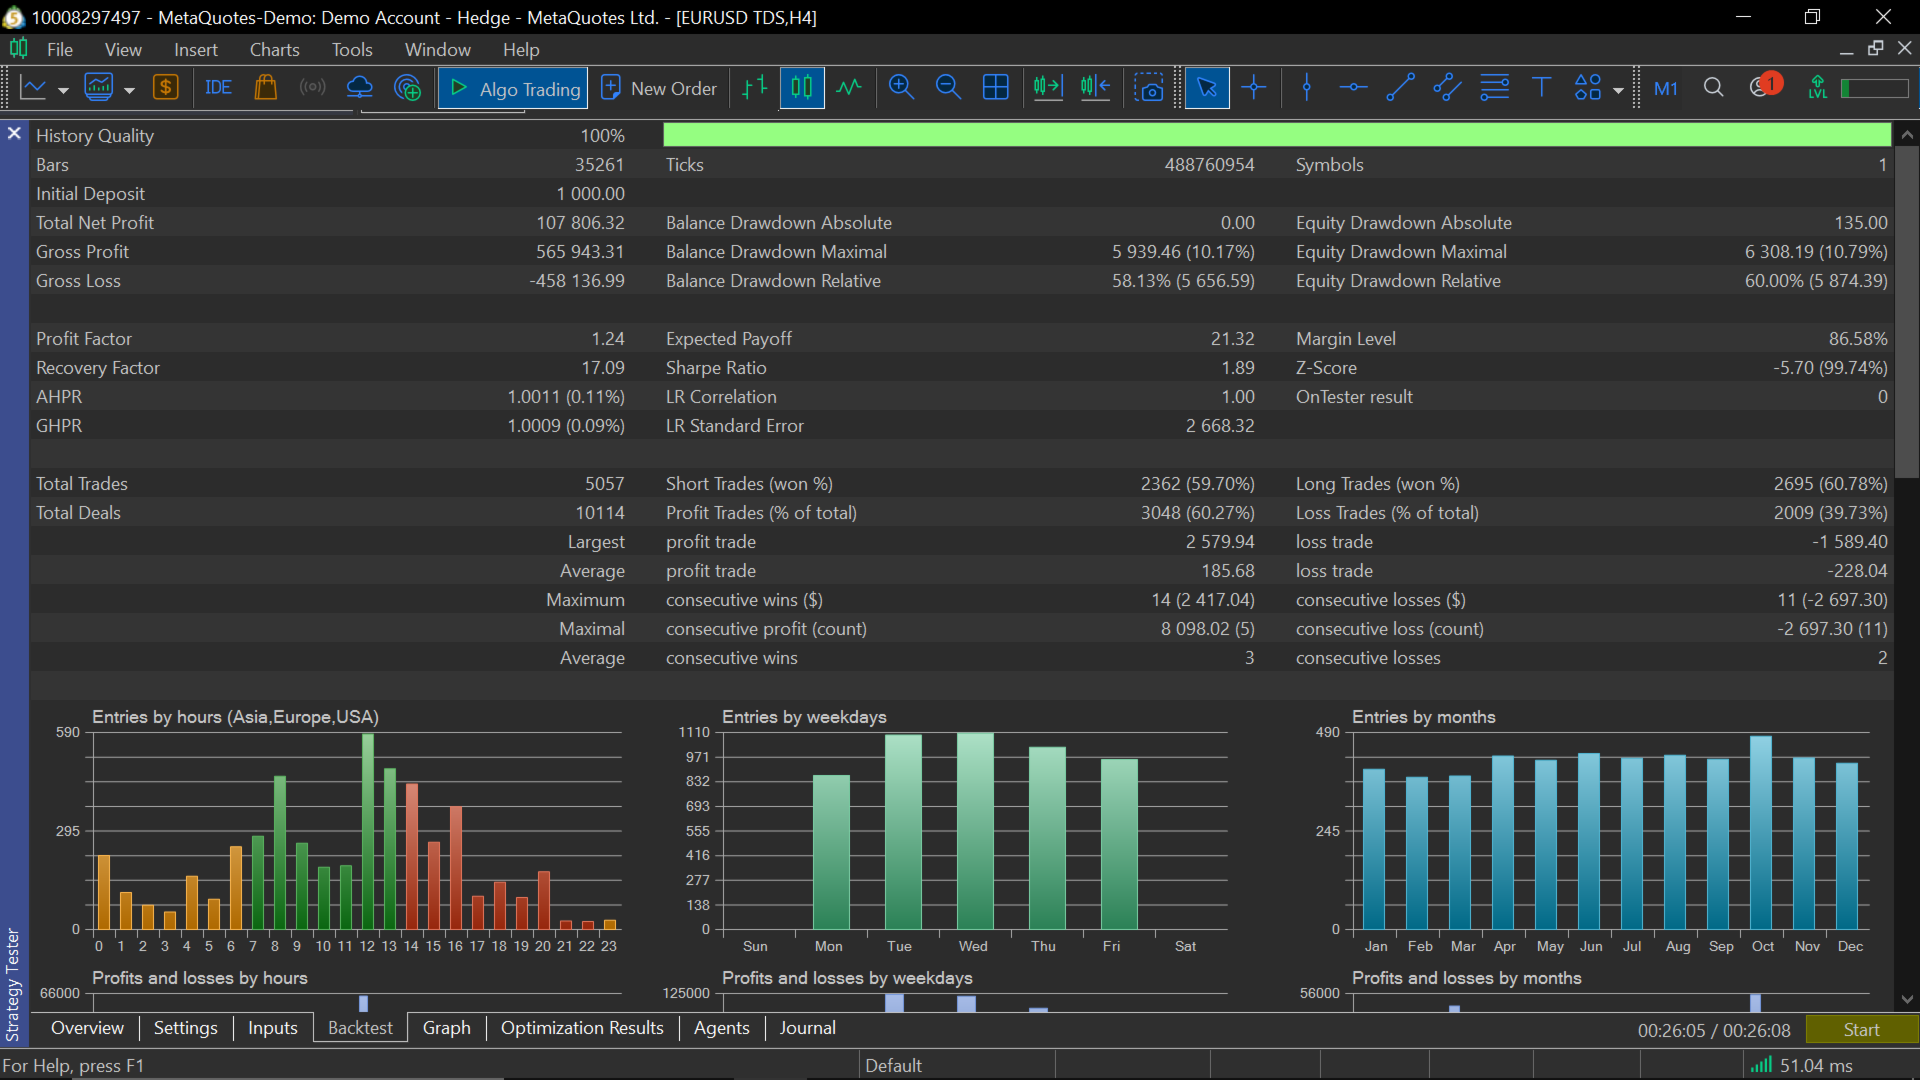The image size is (1920, 1080).
Task: Open the tile windows grid icon
Action: (x=996, y=88)
